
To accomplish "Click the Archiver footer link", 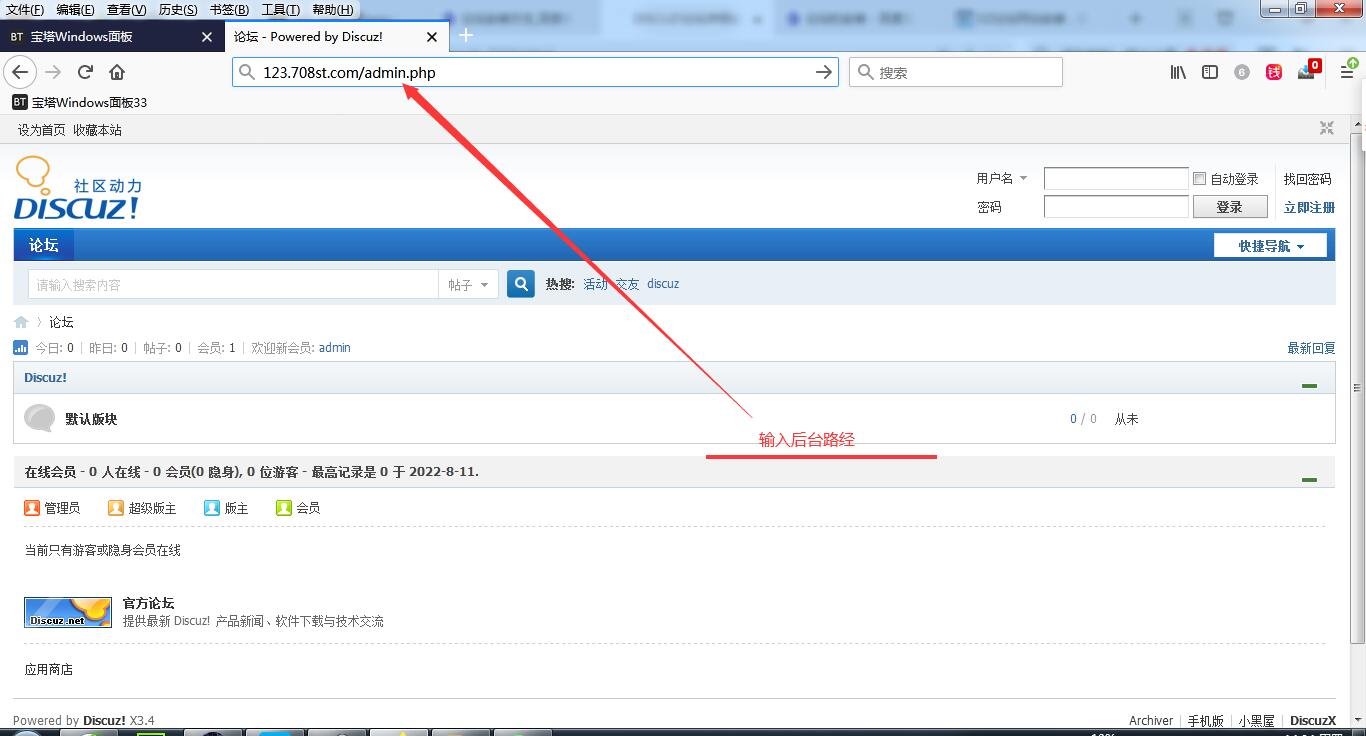I will pos(1151,720).
